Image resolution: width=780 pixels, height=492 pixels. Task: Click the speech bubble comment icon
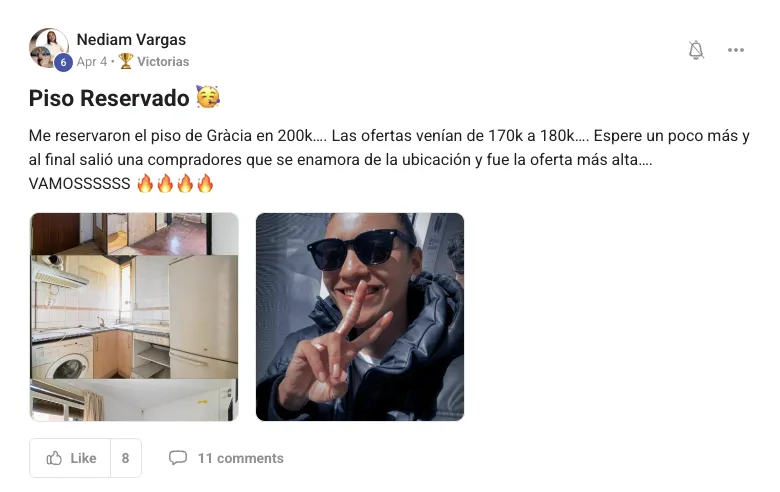point(178,458)
